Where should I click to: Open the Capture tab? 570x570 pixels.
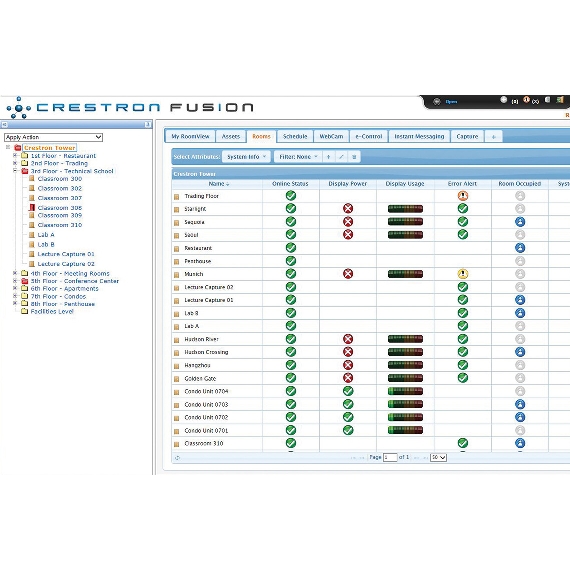click(x=467, y=136)
